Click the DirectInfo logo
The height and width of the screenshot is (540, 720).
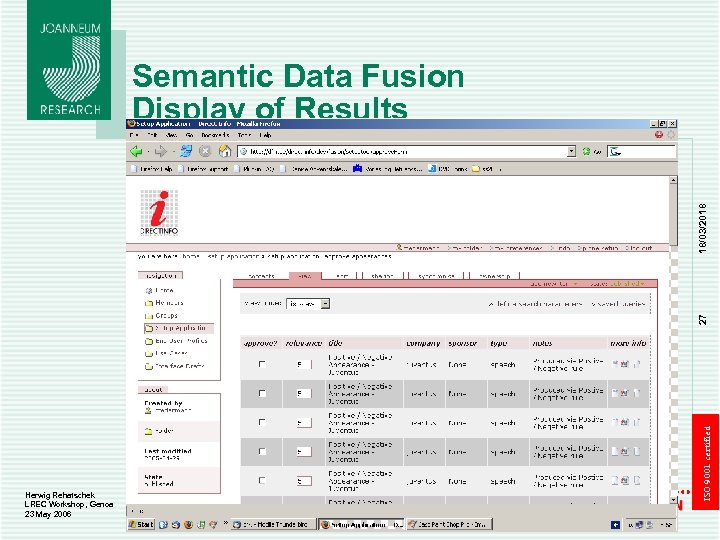pos(159,212)
